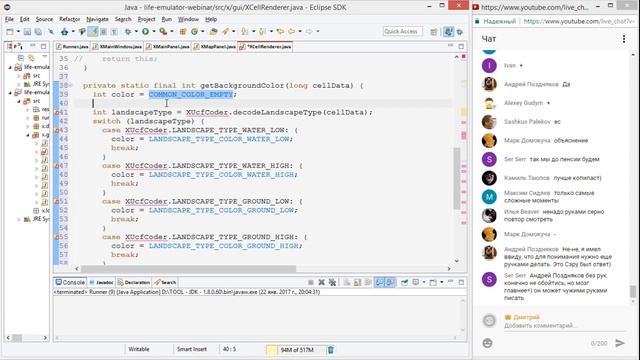Screen dimensions: 640x360
Task: Switch to the Search view tab
Action: [x=165, y=282]
